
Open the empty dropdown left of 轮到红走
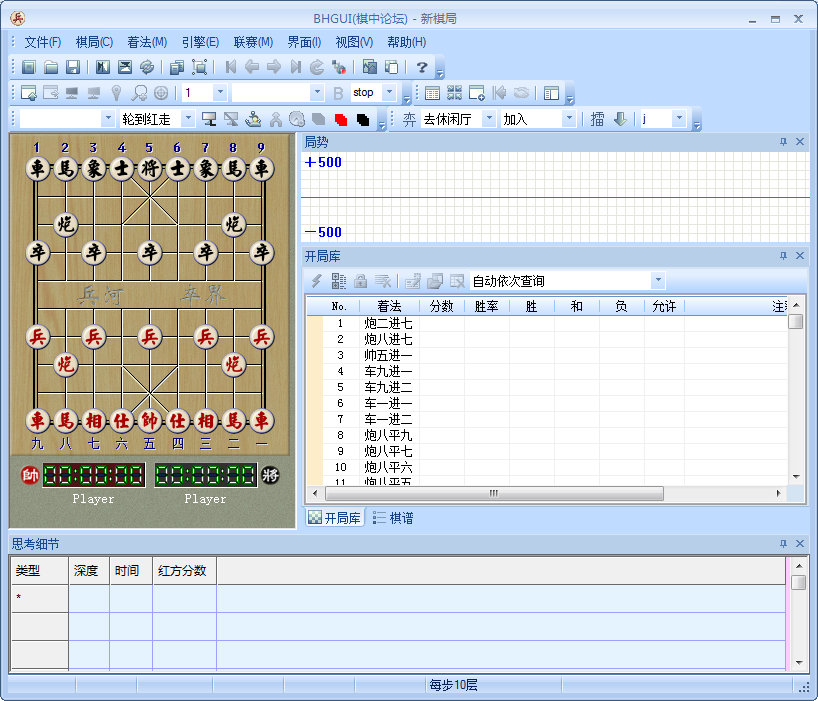coord(108,119)
